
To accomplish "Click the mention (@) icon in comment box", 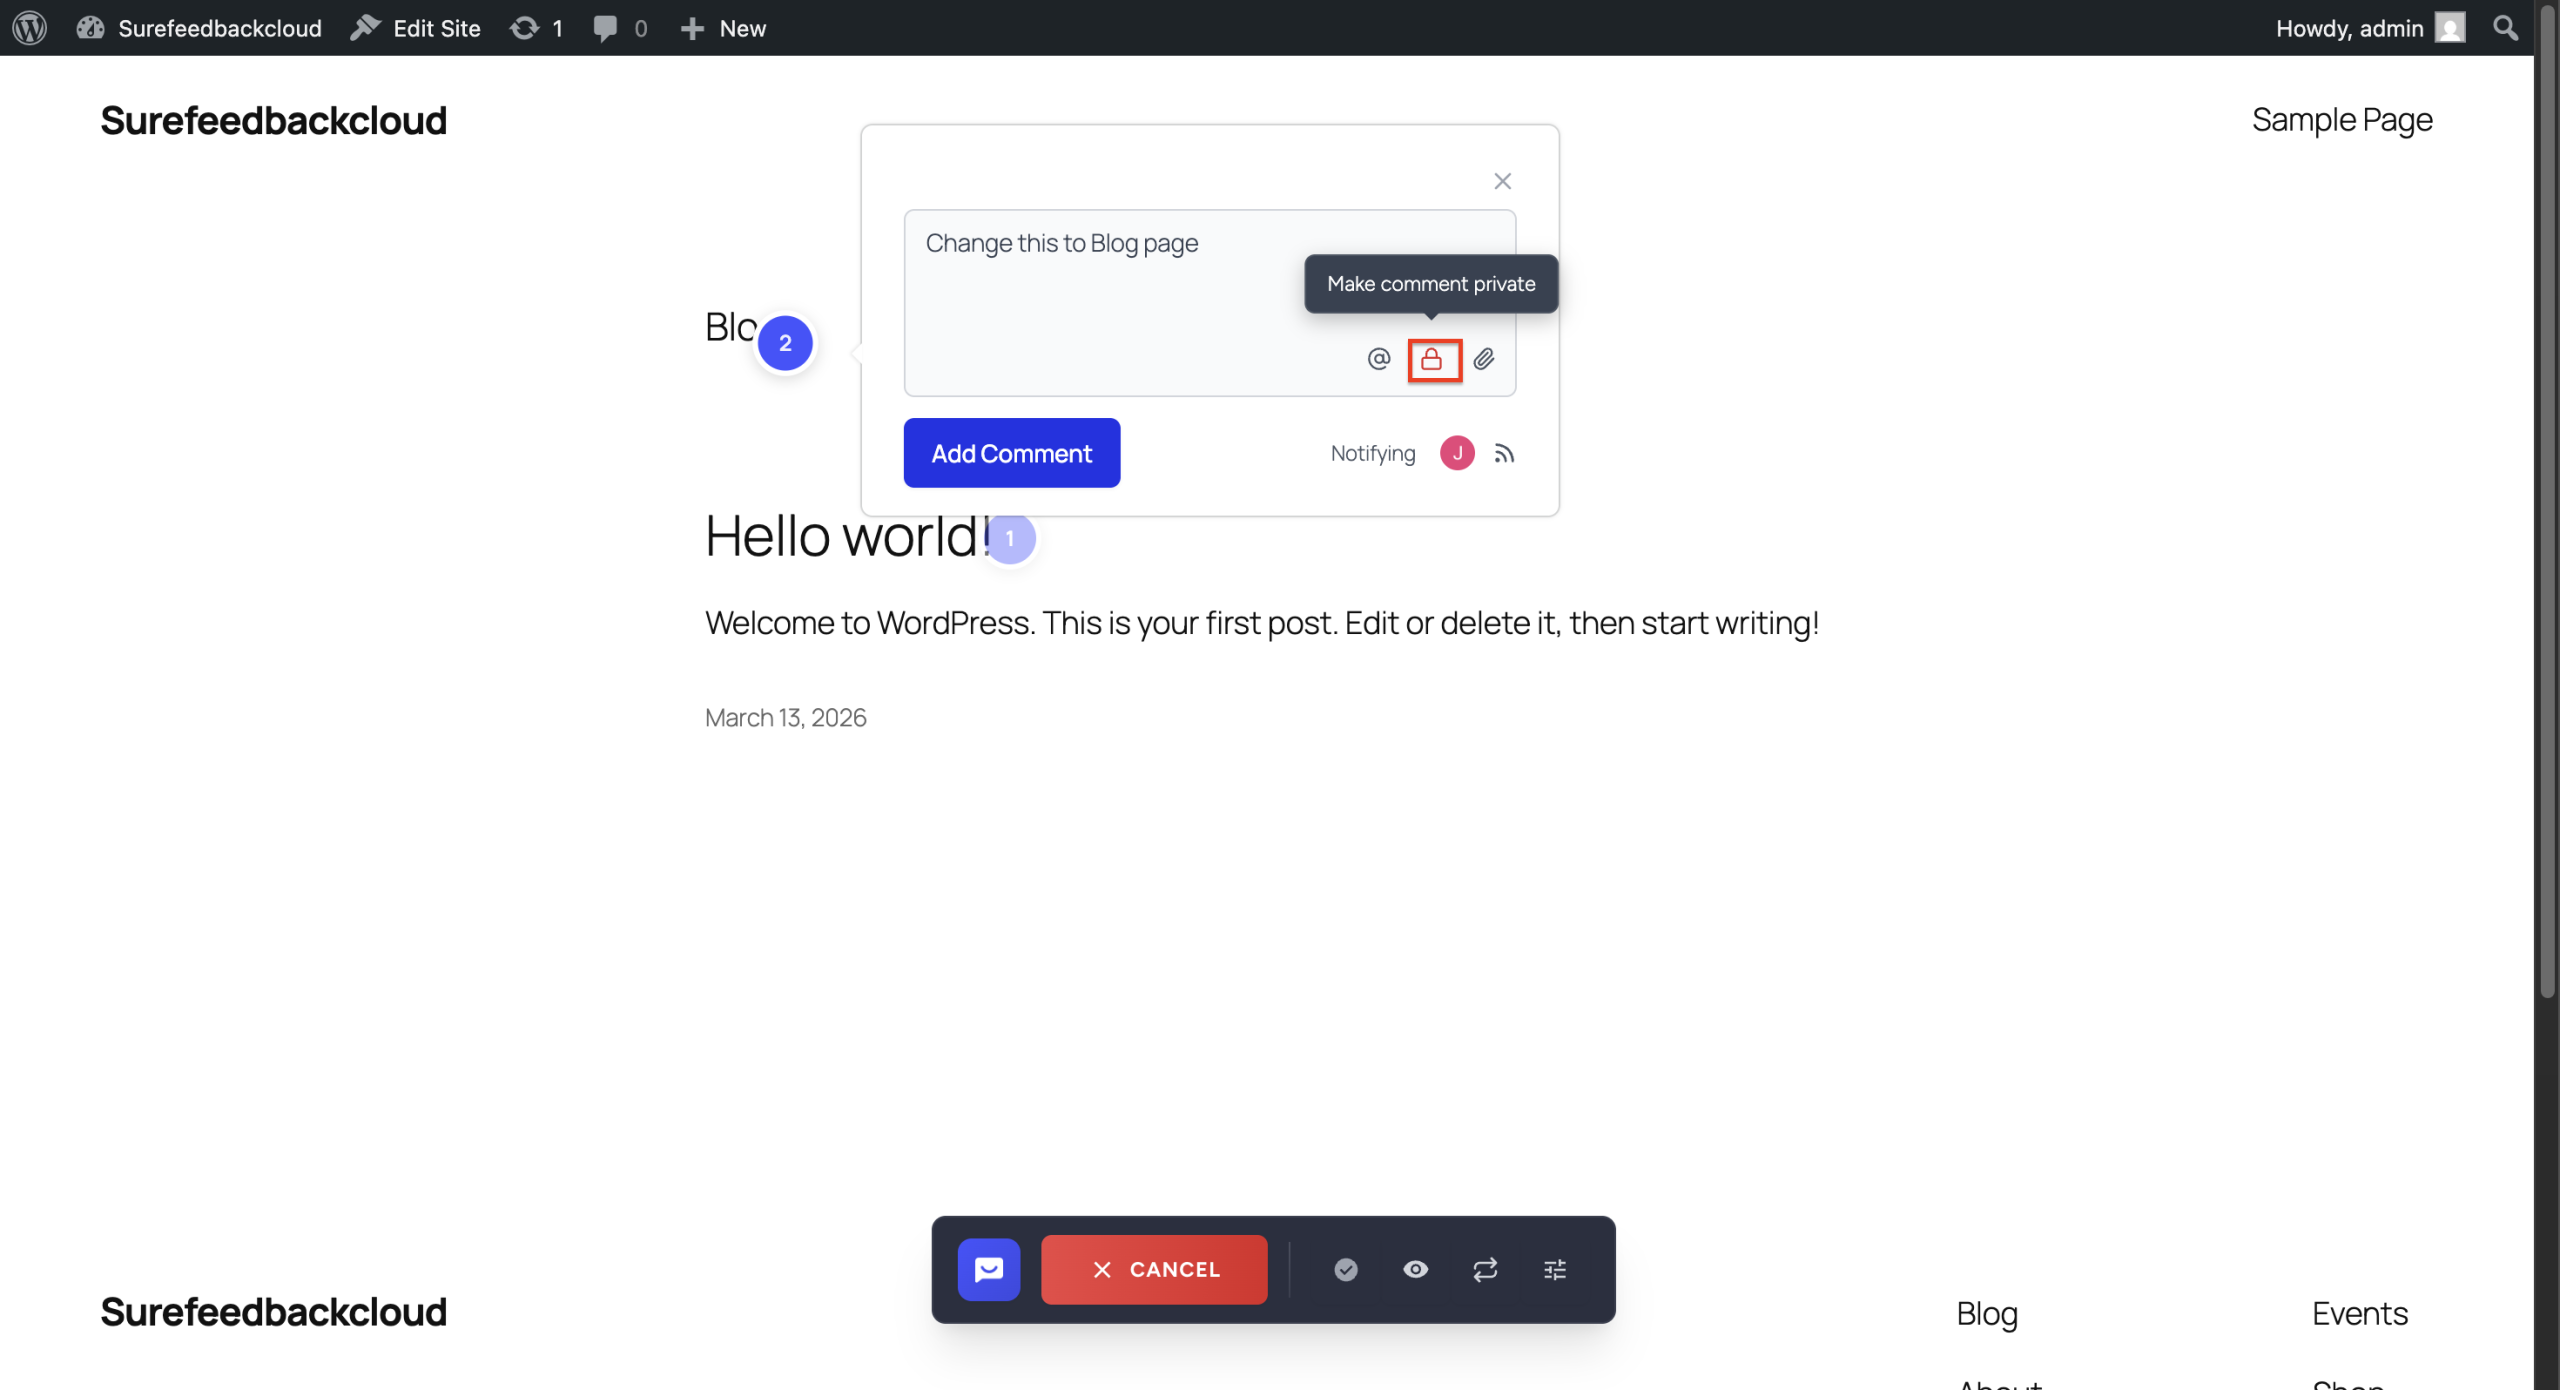I will (x=1378, y=359).
